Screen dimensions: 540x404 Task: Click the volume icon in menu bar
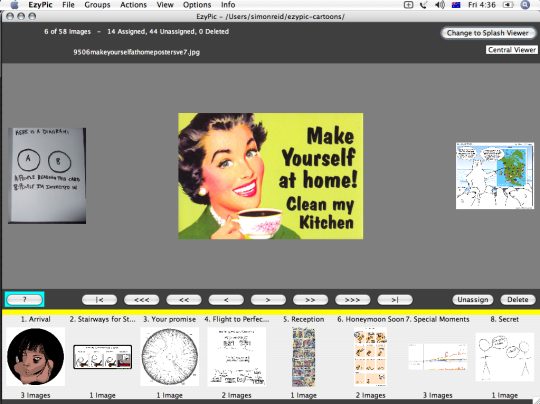tap(440, 5)
